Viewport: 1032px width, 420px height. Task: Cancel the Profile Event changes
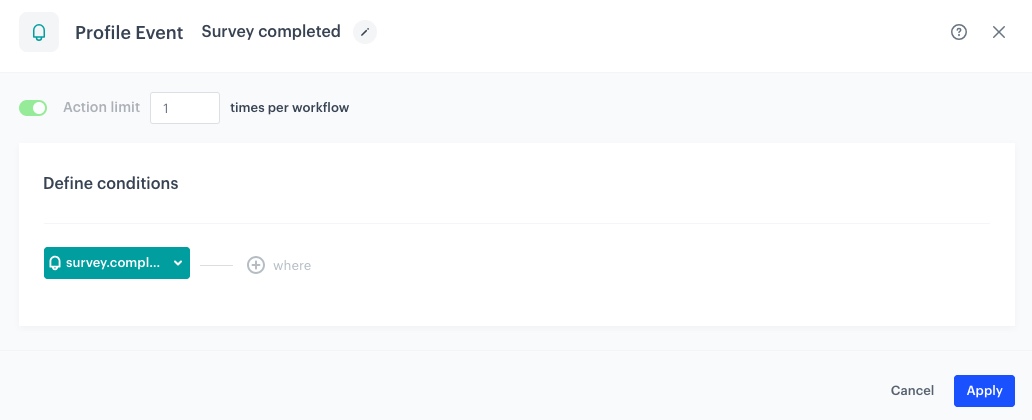(912, 391)
